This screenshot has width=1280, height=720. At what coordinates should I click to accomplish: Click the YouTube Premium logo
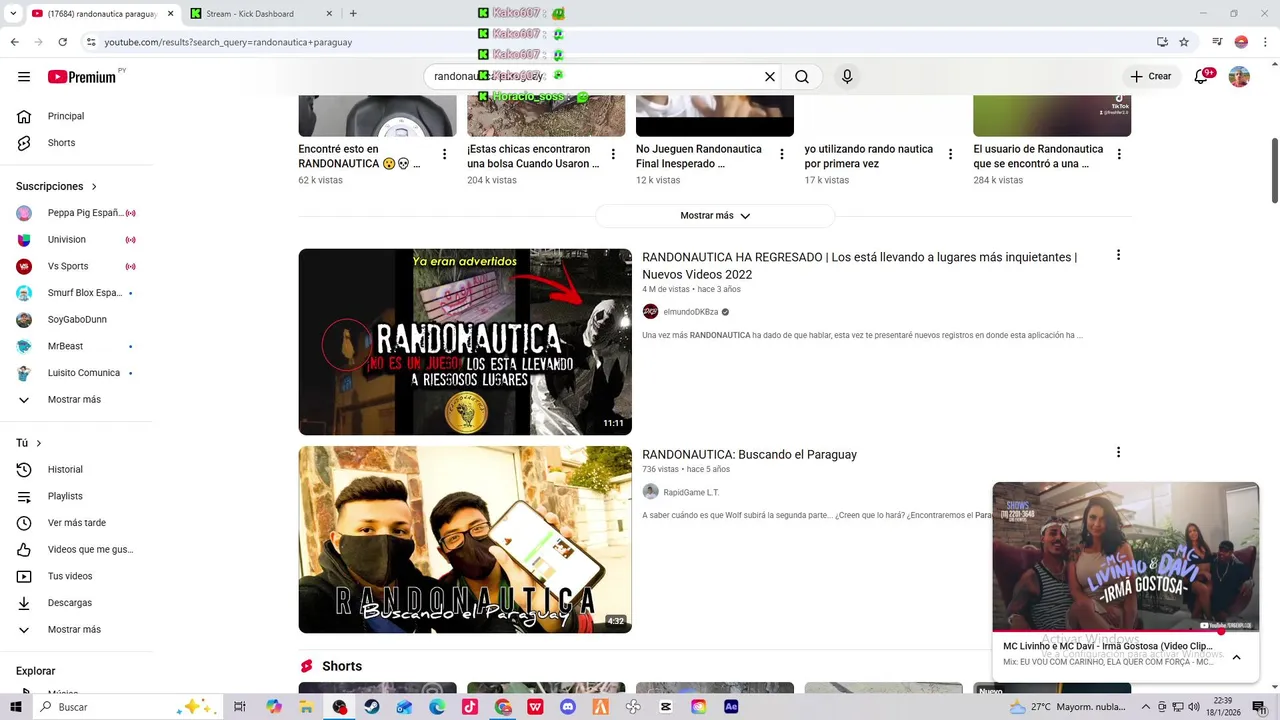point(82,77)
